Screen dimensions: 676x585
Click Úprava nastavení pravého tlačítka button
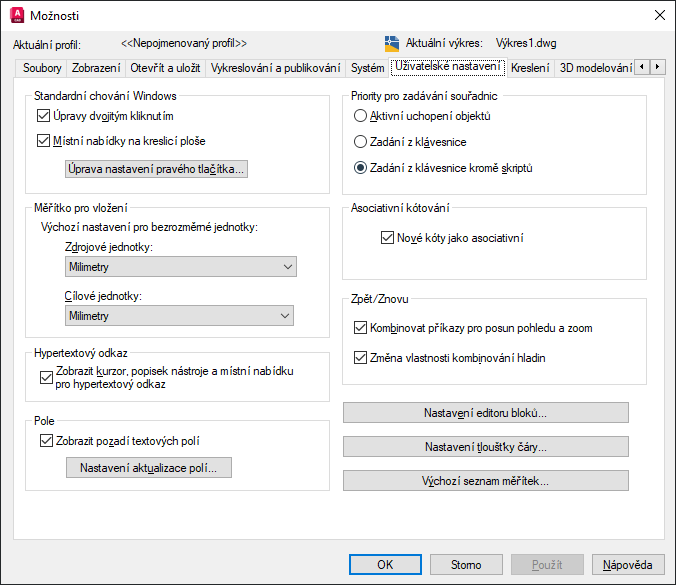coord(156,169)
